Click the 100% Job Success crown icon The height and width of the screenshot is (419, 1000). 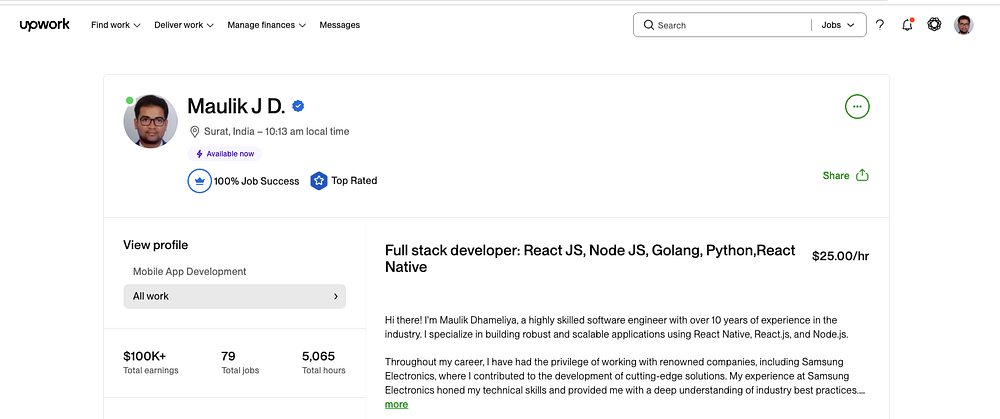click(199, 181)
